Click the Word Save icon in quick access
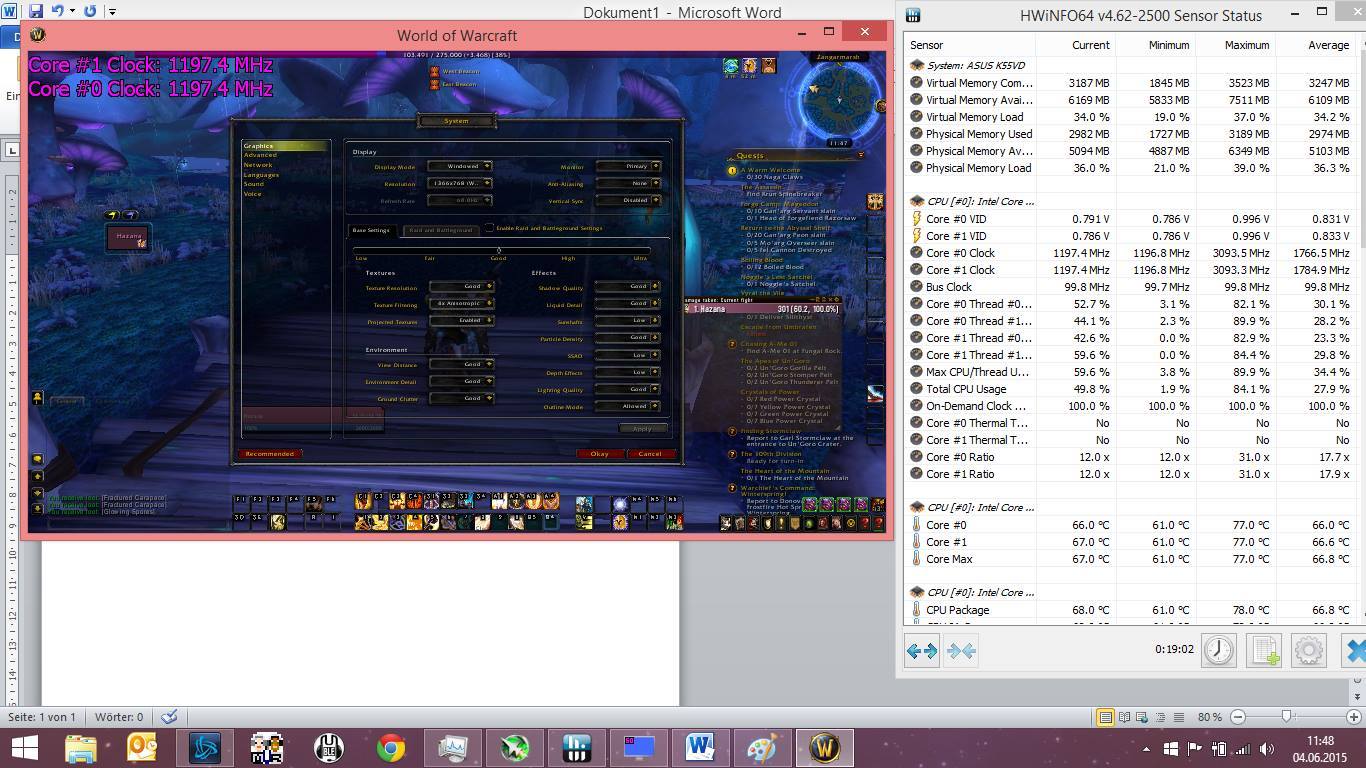Screen dimensions: 1366x768 click(x=36, y=11)
